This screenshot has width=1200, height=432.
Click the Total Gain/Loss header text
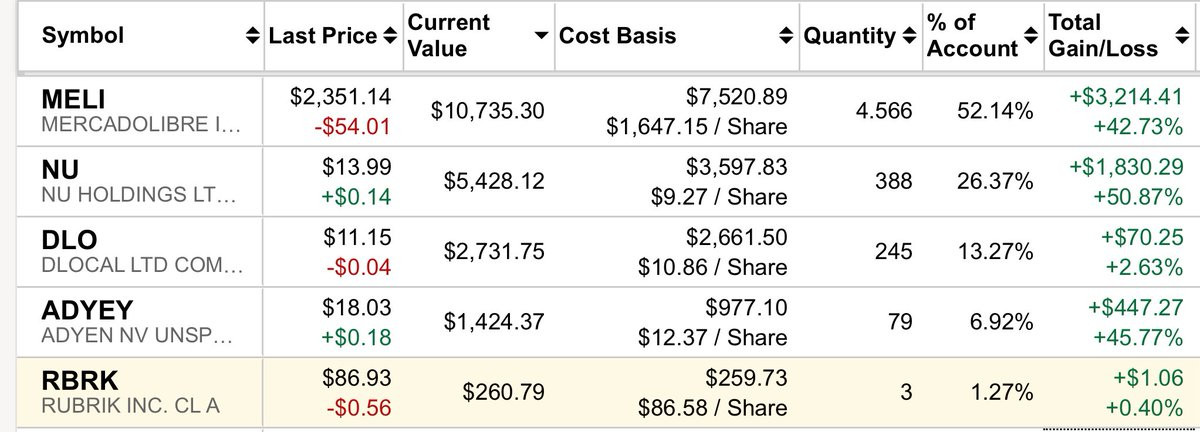(x=1102, y=36)
